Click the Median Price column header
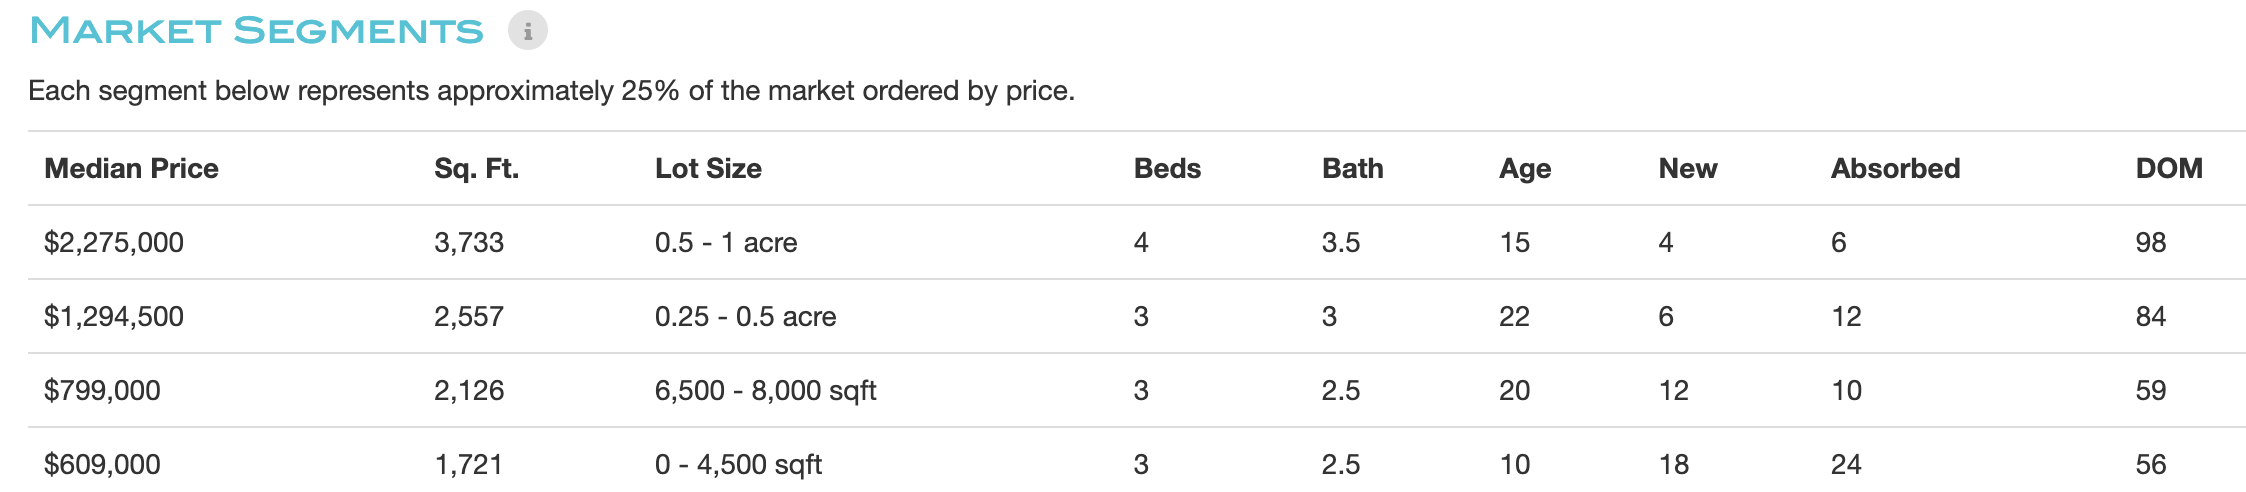2246x492 pixels. pyautogui.click(x=131, y=168)
